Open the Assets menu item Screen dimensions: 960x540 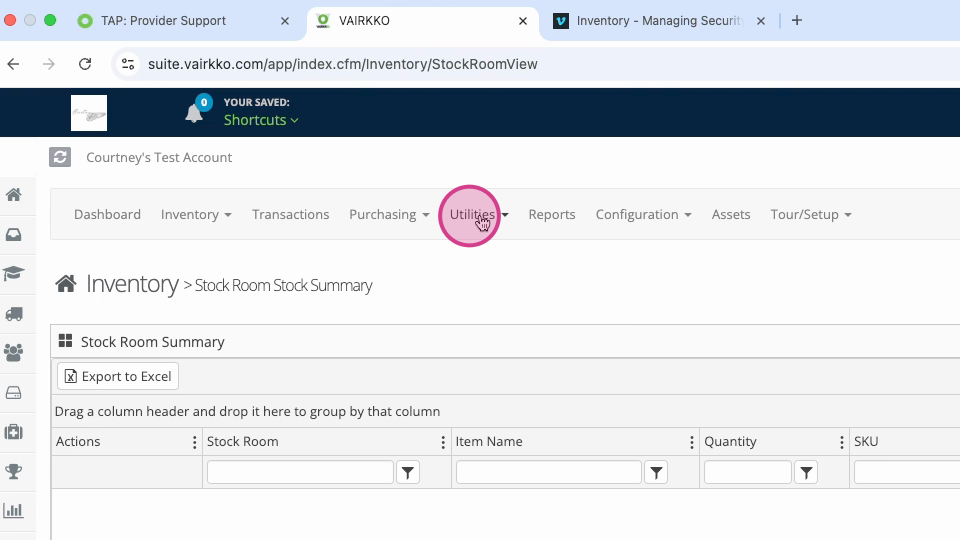pyautogui.click(x=730, y=214)
